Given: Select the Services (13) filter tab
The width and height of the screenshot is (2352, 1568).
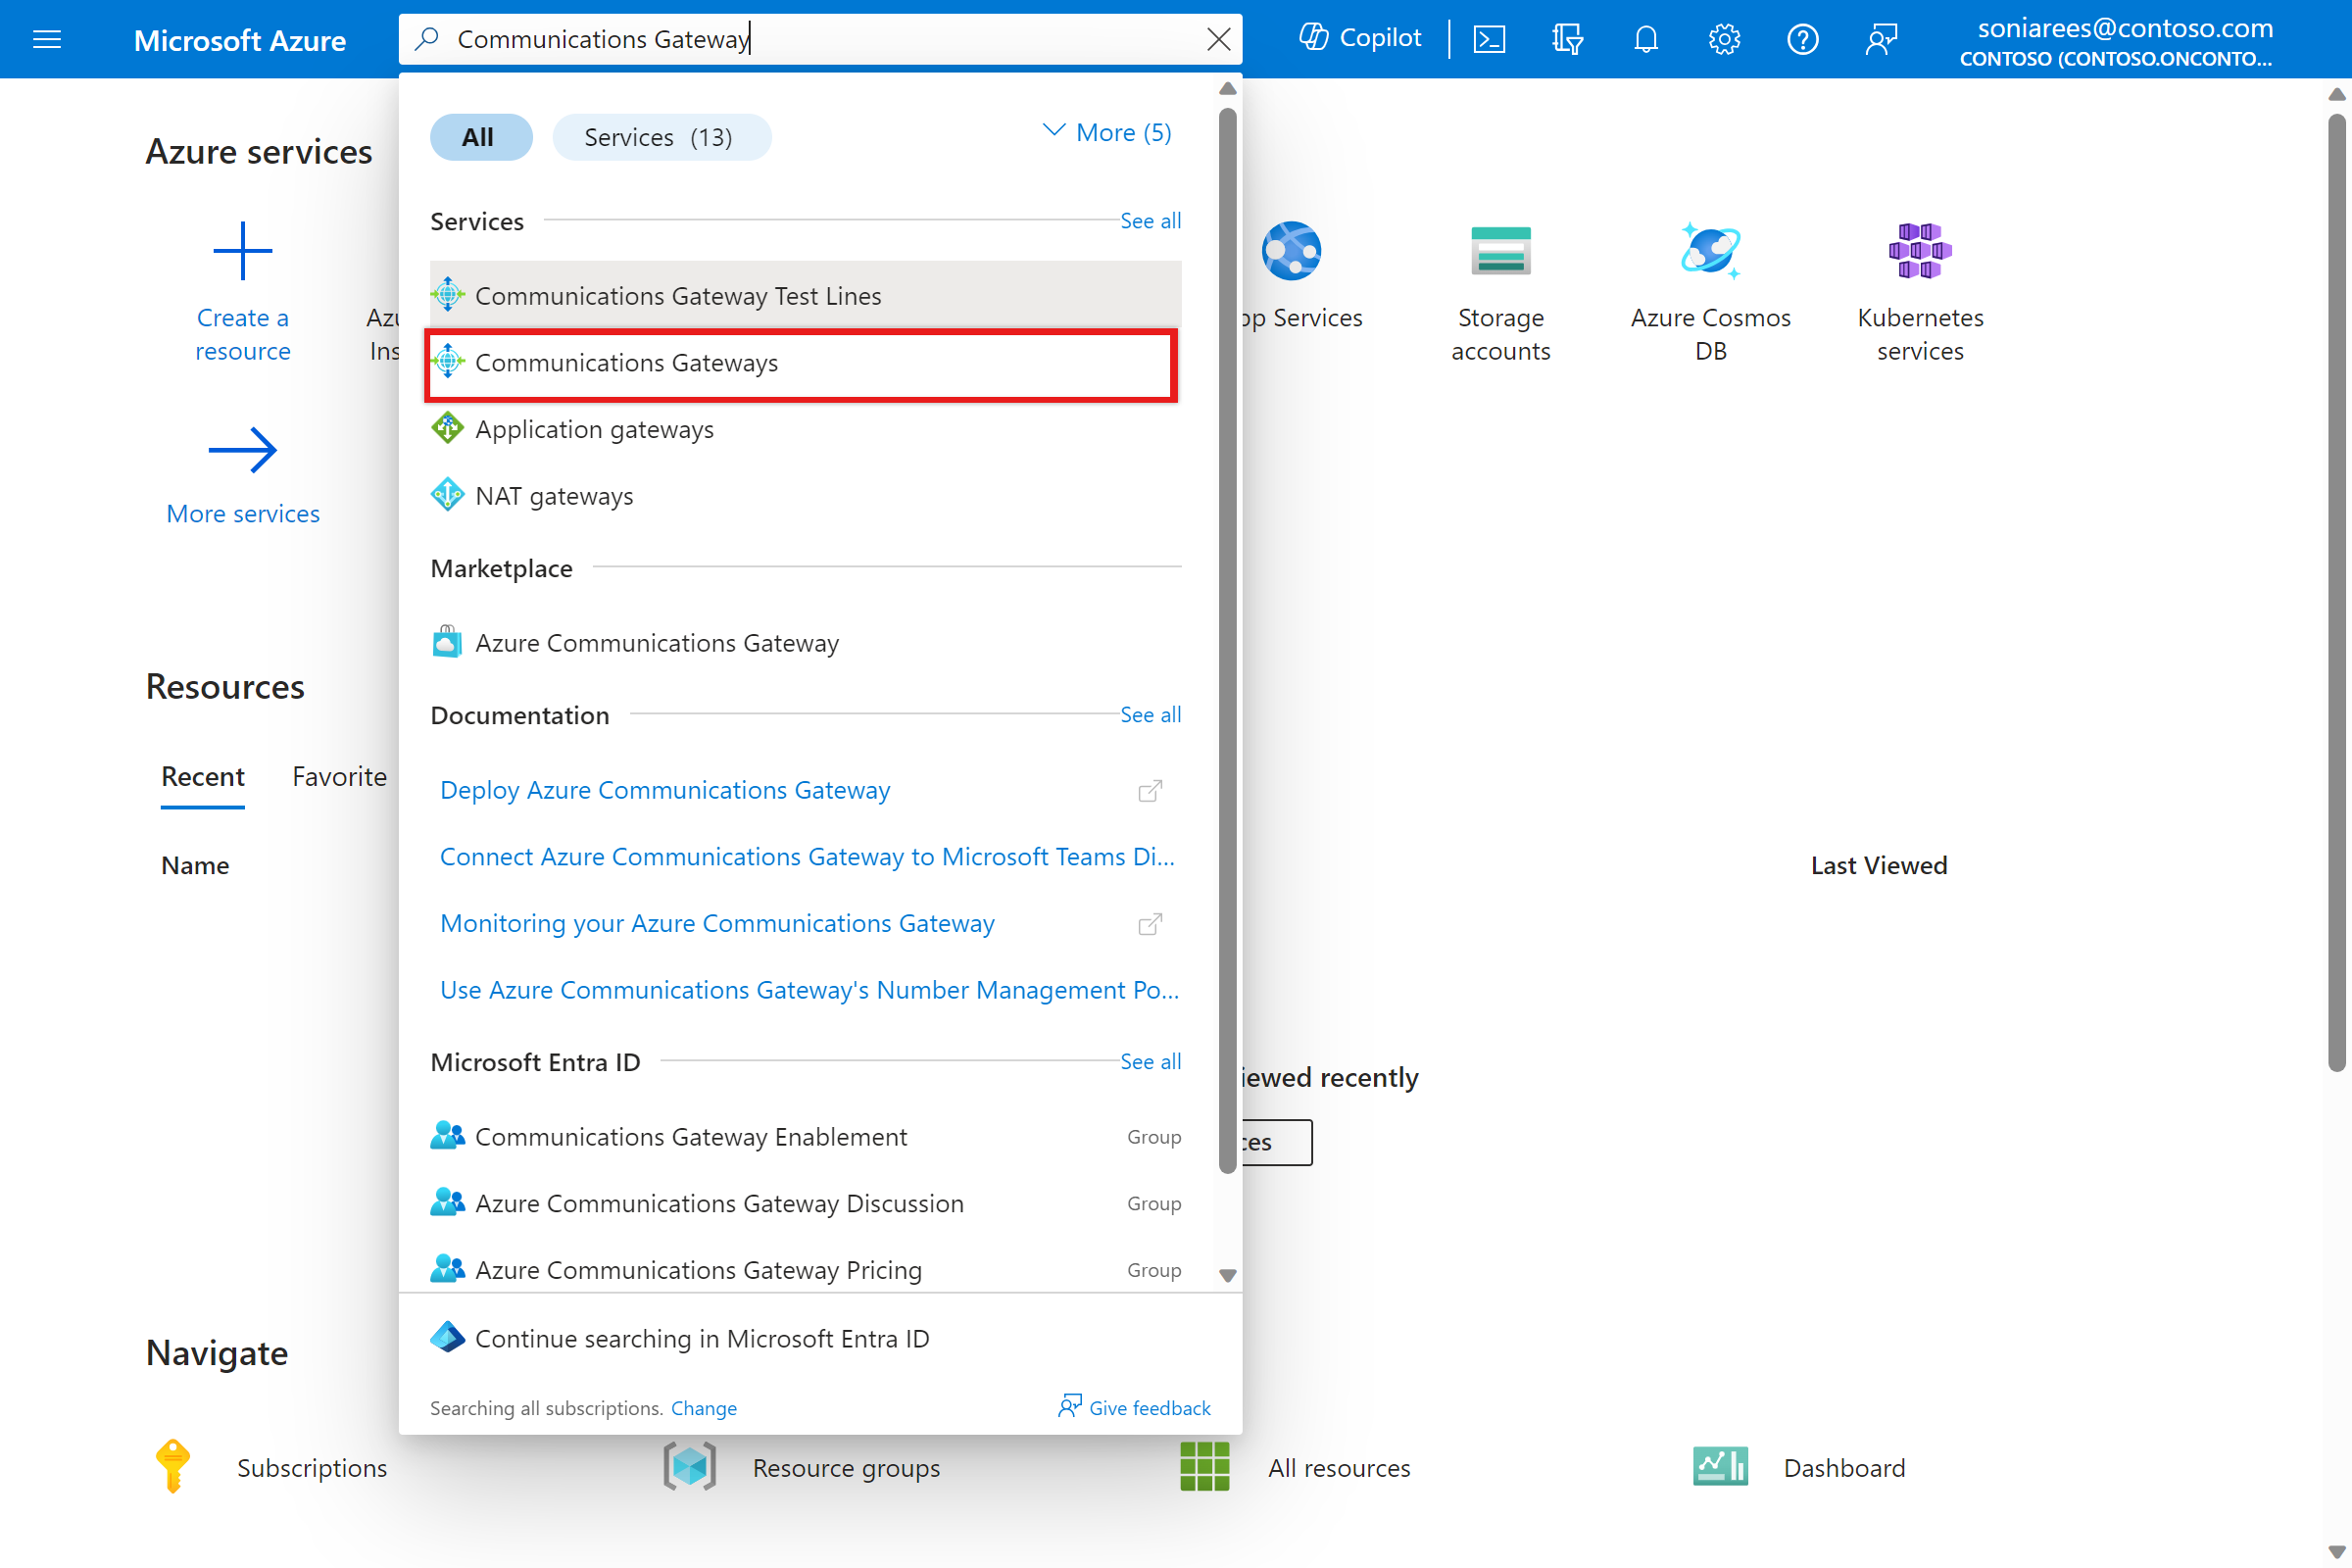Looking at the screenshot, I should pos(661,136).
